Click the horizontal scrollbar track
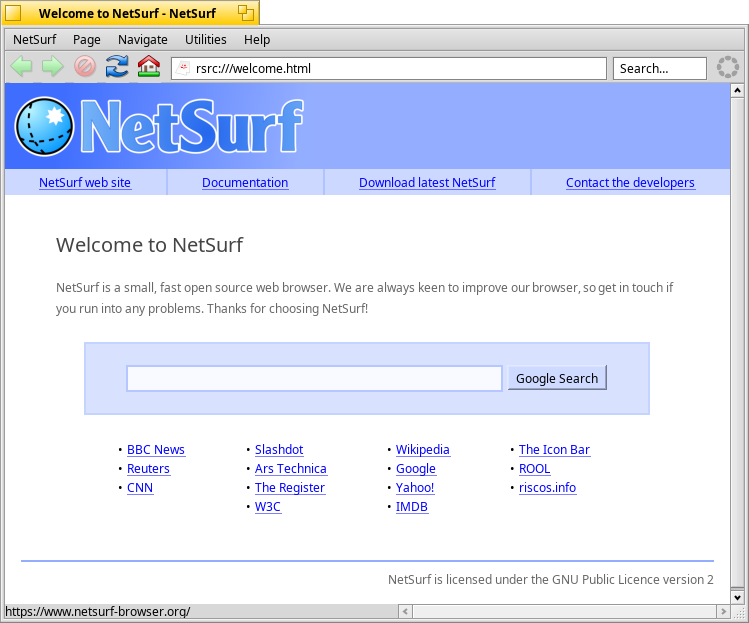The height and width of the screenshot is (623, 749). [564, 612]
